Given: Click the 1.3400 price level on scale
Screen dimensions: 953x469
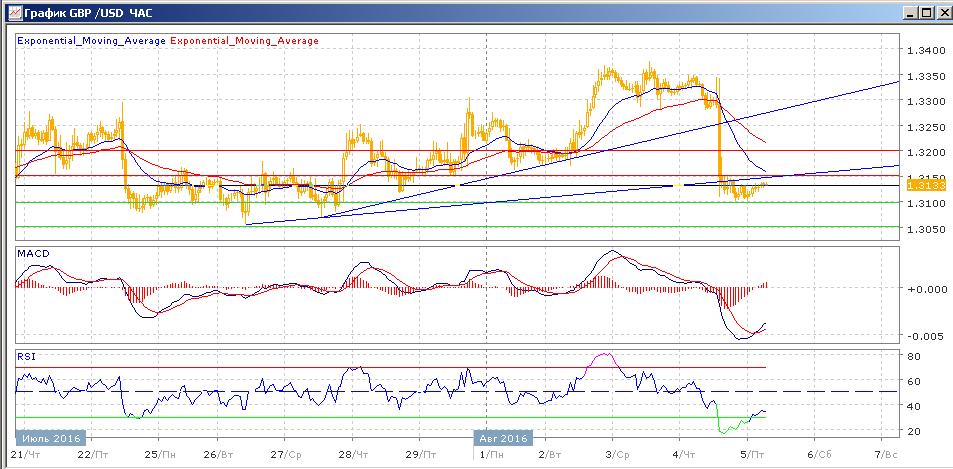Looking at the screenshot, I should pos(923,50).
